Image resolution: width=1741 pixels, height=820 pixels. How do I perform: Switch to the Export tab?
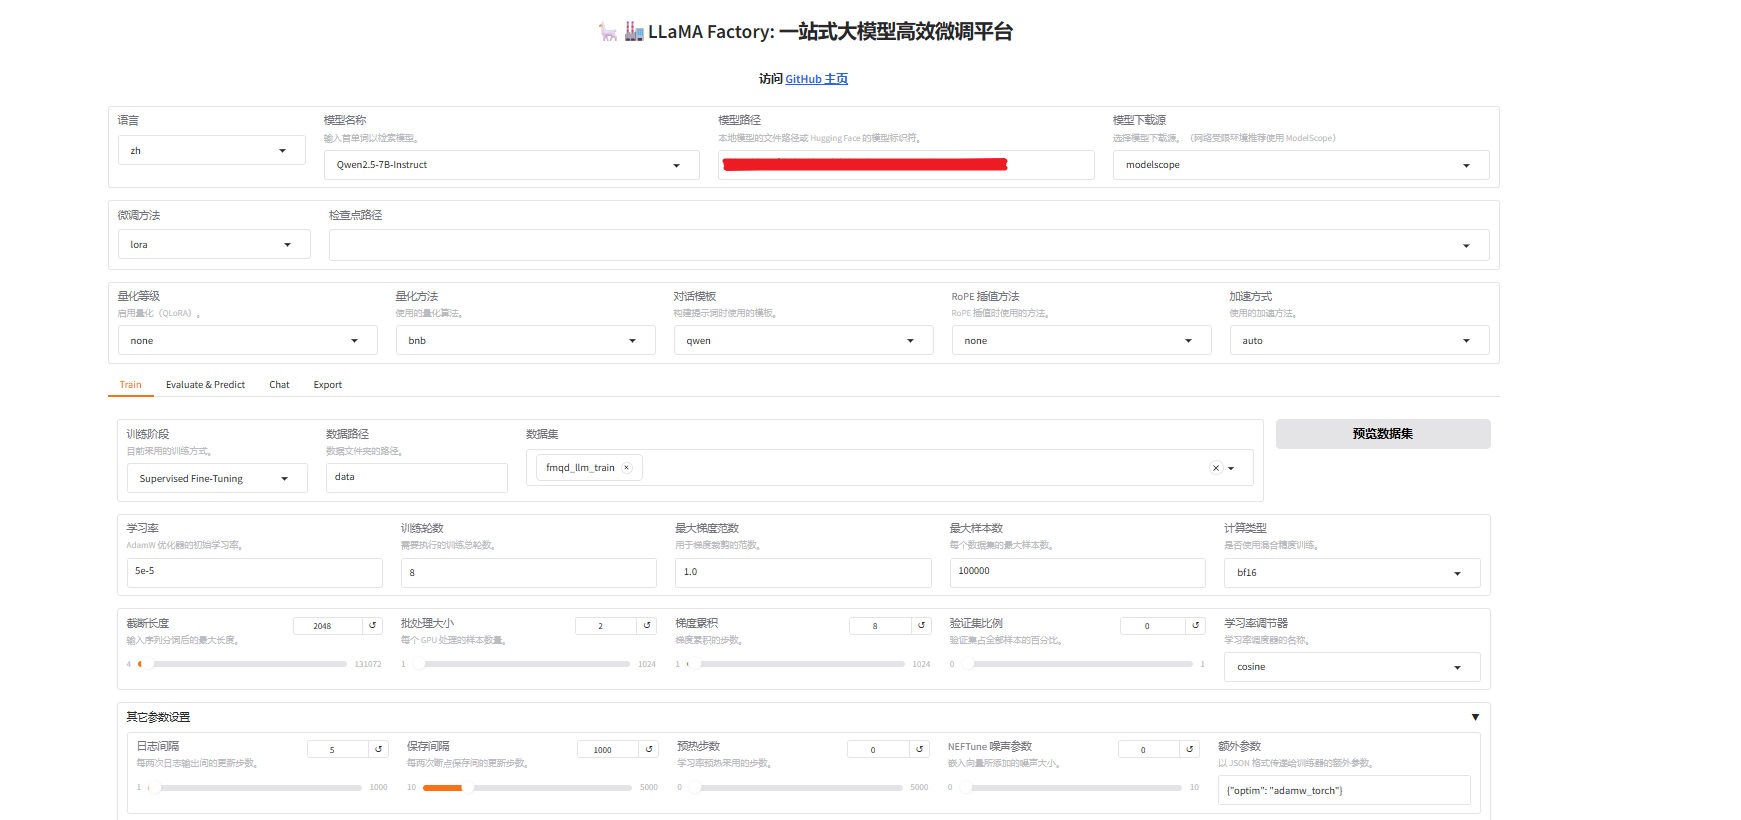pos(328,385)
